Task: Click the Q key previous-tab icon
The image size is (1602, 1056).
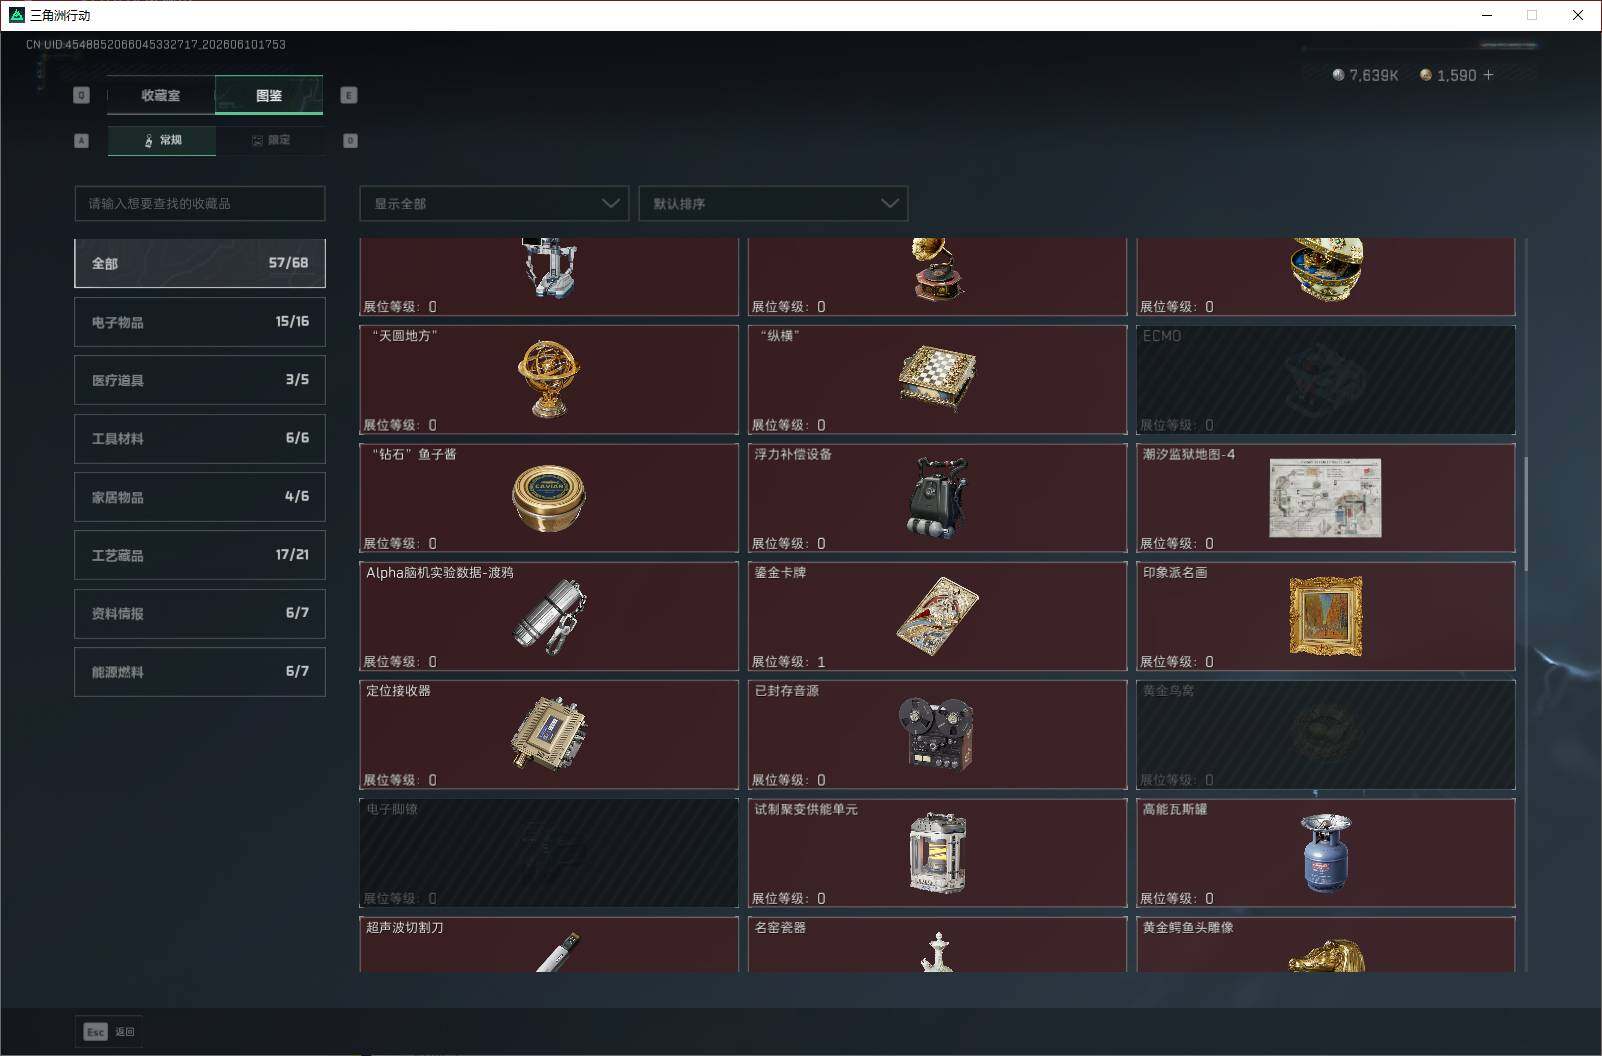Action: click(82, 95)
